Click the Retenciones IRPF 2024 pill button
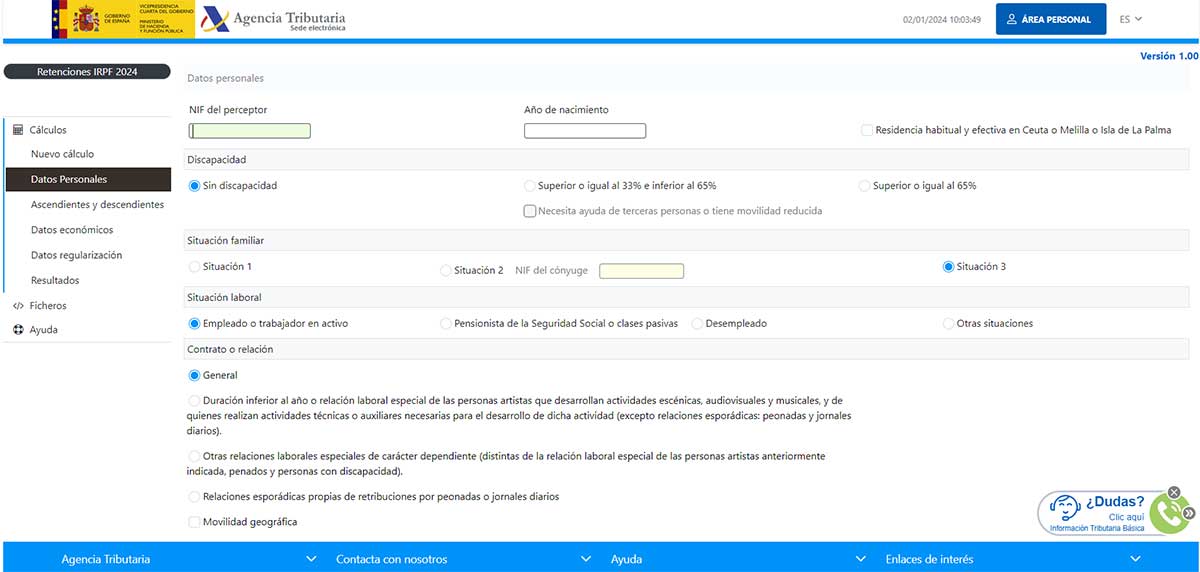Image resolution: width=1200 pixels, height=572 pixels. coord(87,72)
